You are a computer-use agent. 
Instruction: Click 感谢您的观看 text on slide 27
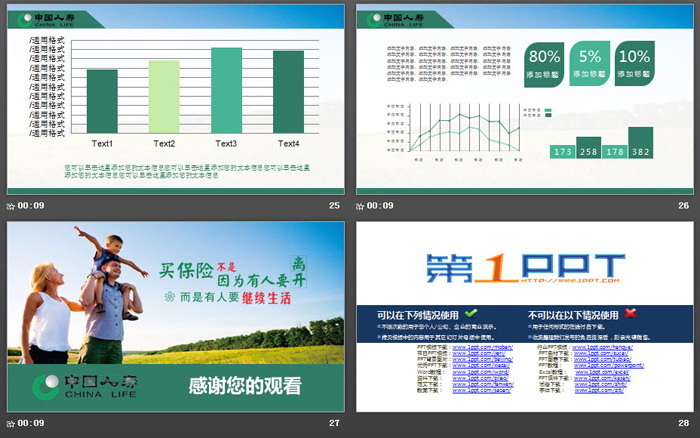coord(245,386)
